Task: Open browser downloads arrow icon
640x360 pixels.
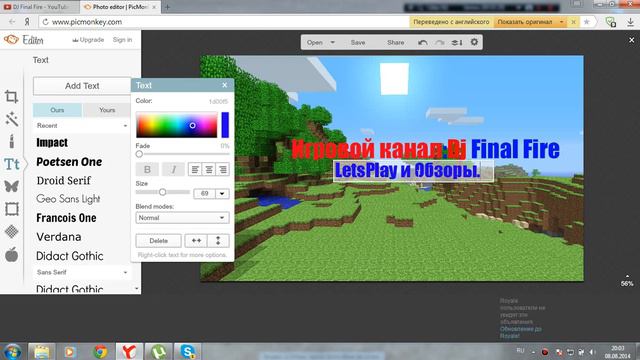Action: [631, 22]
